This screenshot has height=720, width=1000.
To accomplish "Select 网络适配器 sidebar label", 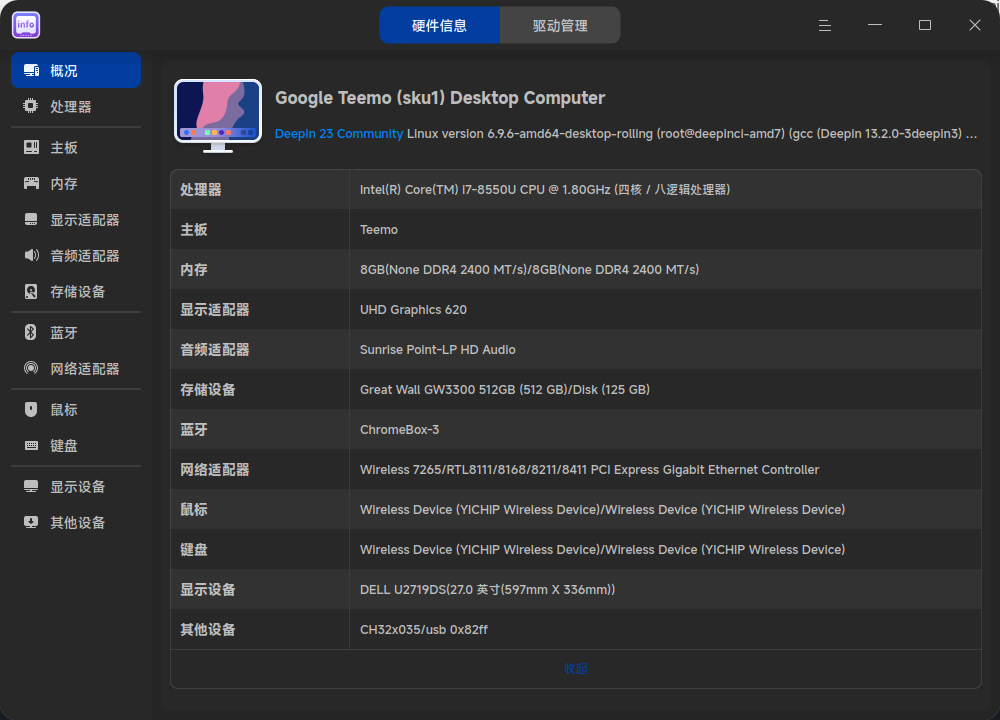I will [x=85, y=369].
